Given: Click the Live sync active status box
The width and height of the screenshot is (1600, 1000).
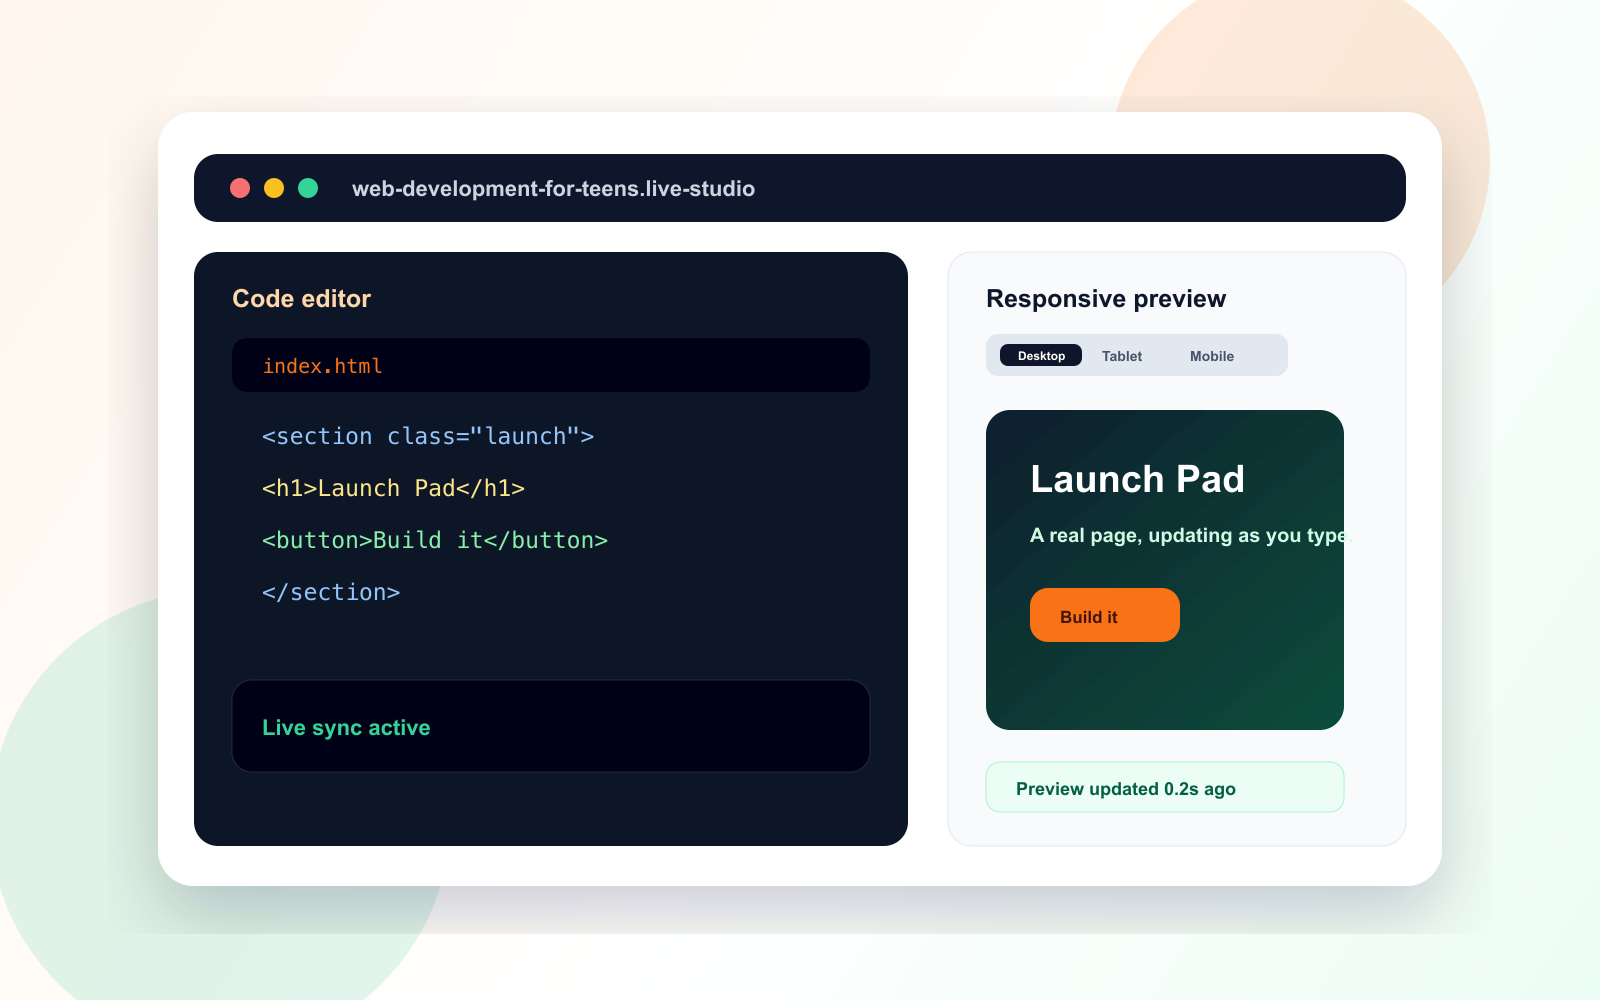Looking at the screenshot, I should [551, 726].
